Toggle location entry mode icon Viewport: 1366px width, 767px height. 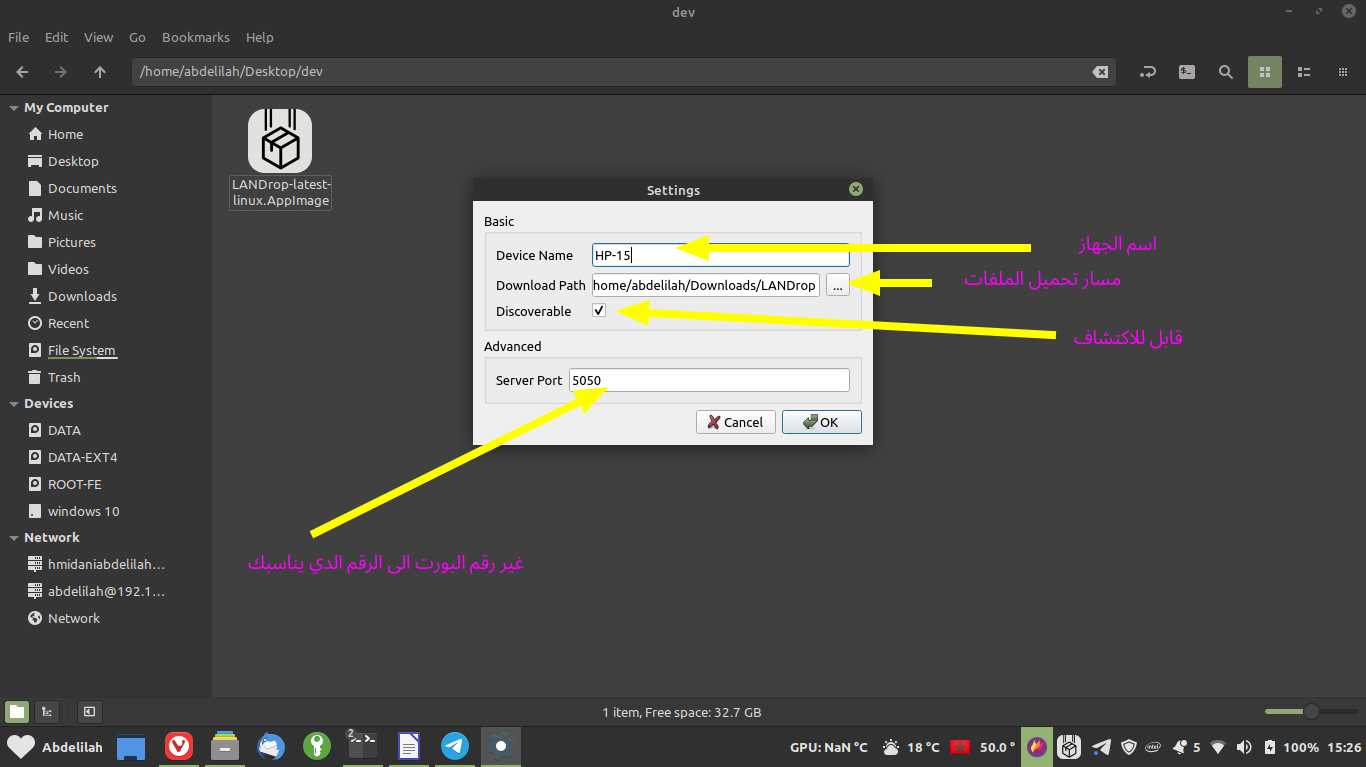coord(1147,72)
